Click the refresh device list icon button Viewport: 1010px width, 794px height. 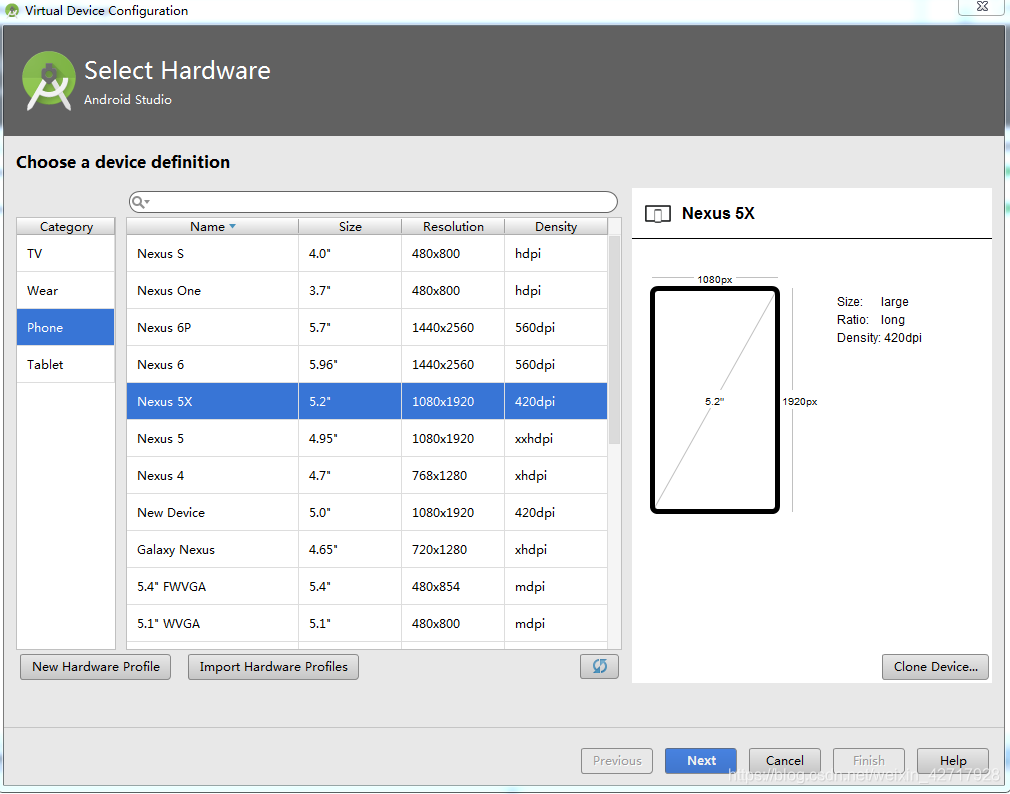[x=599, y=666]
